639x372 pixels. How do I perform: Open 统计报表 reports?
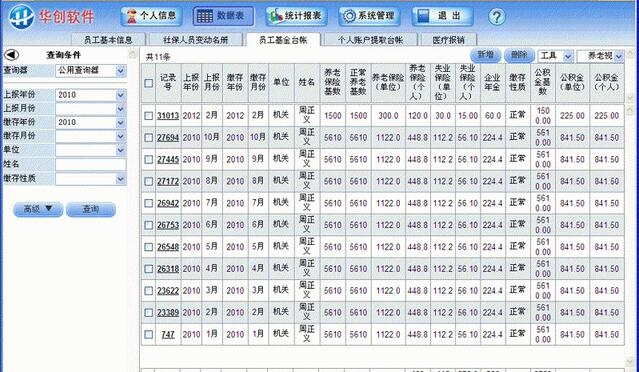coord(296,16)
